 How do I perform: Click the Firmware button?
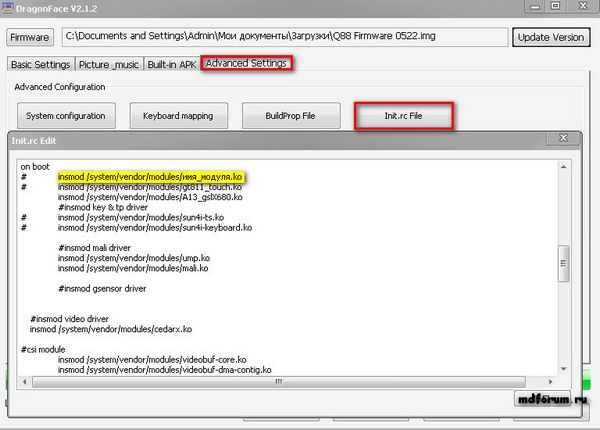[30, 37]
